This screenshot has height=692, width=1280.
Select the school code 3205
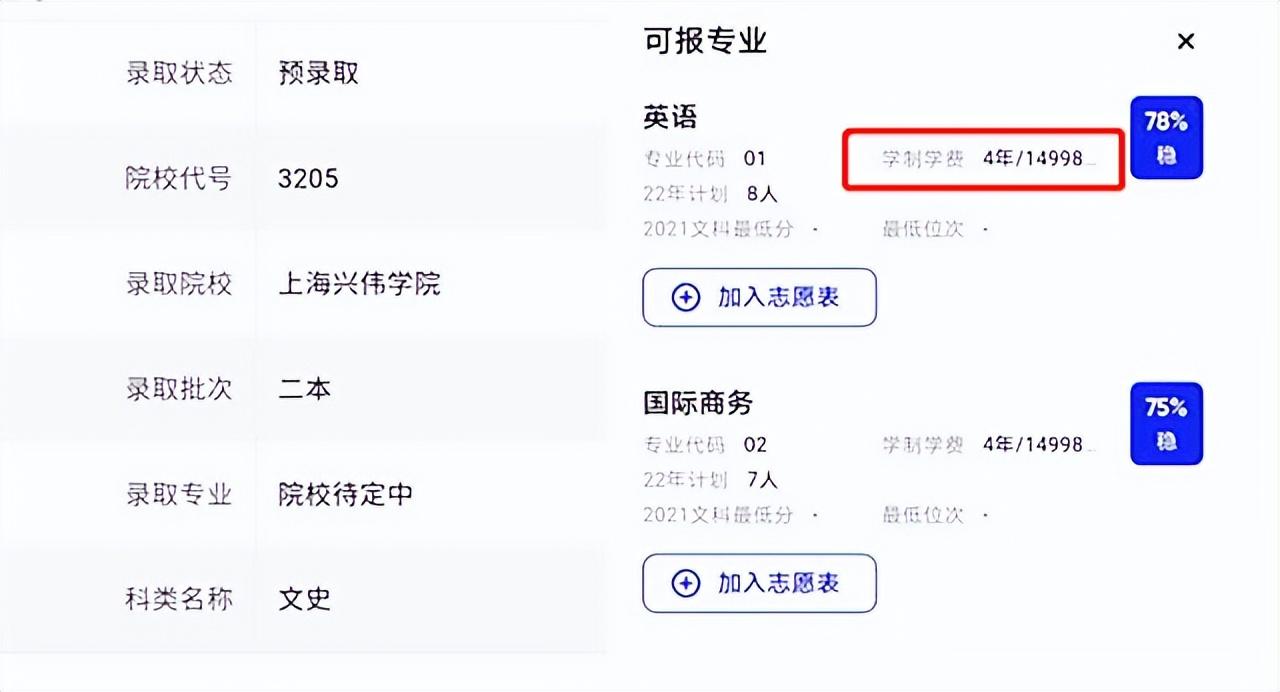click(308, 179)
